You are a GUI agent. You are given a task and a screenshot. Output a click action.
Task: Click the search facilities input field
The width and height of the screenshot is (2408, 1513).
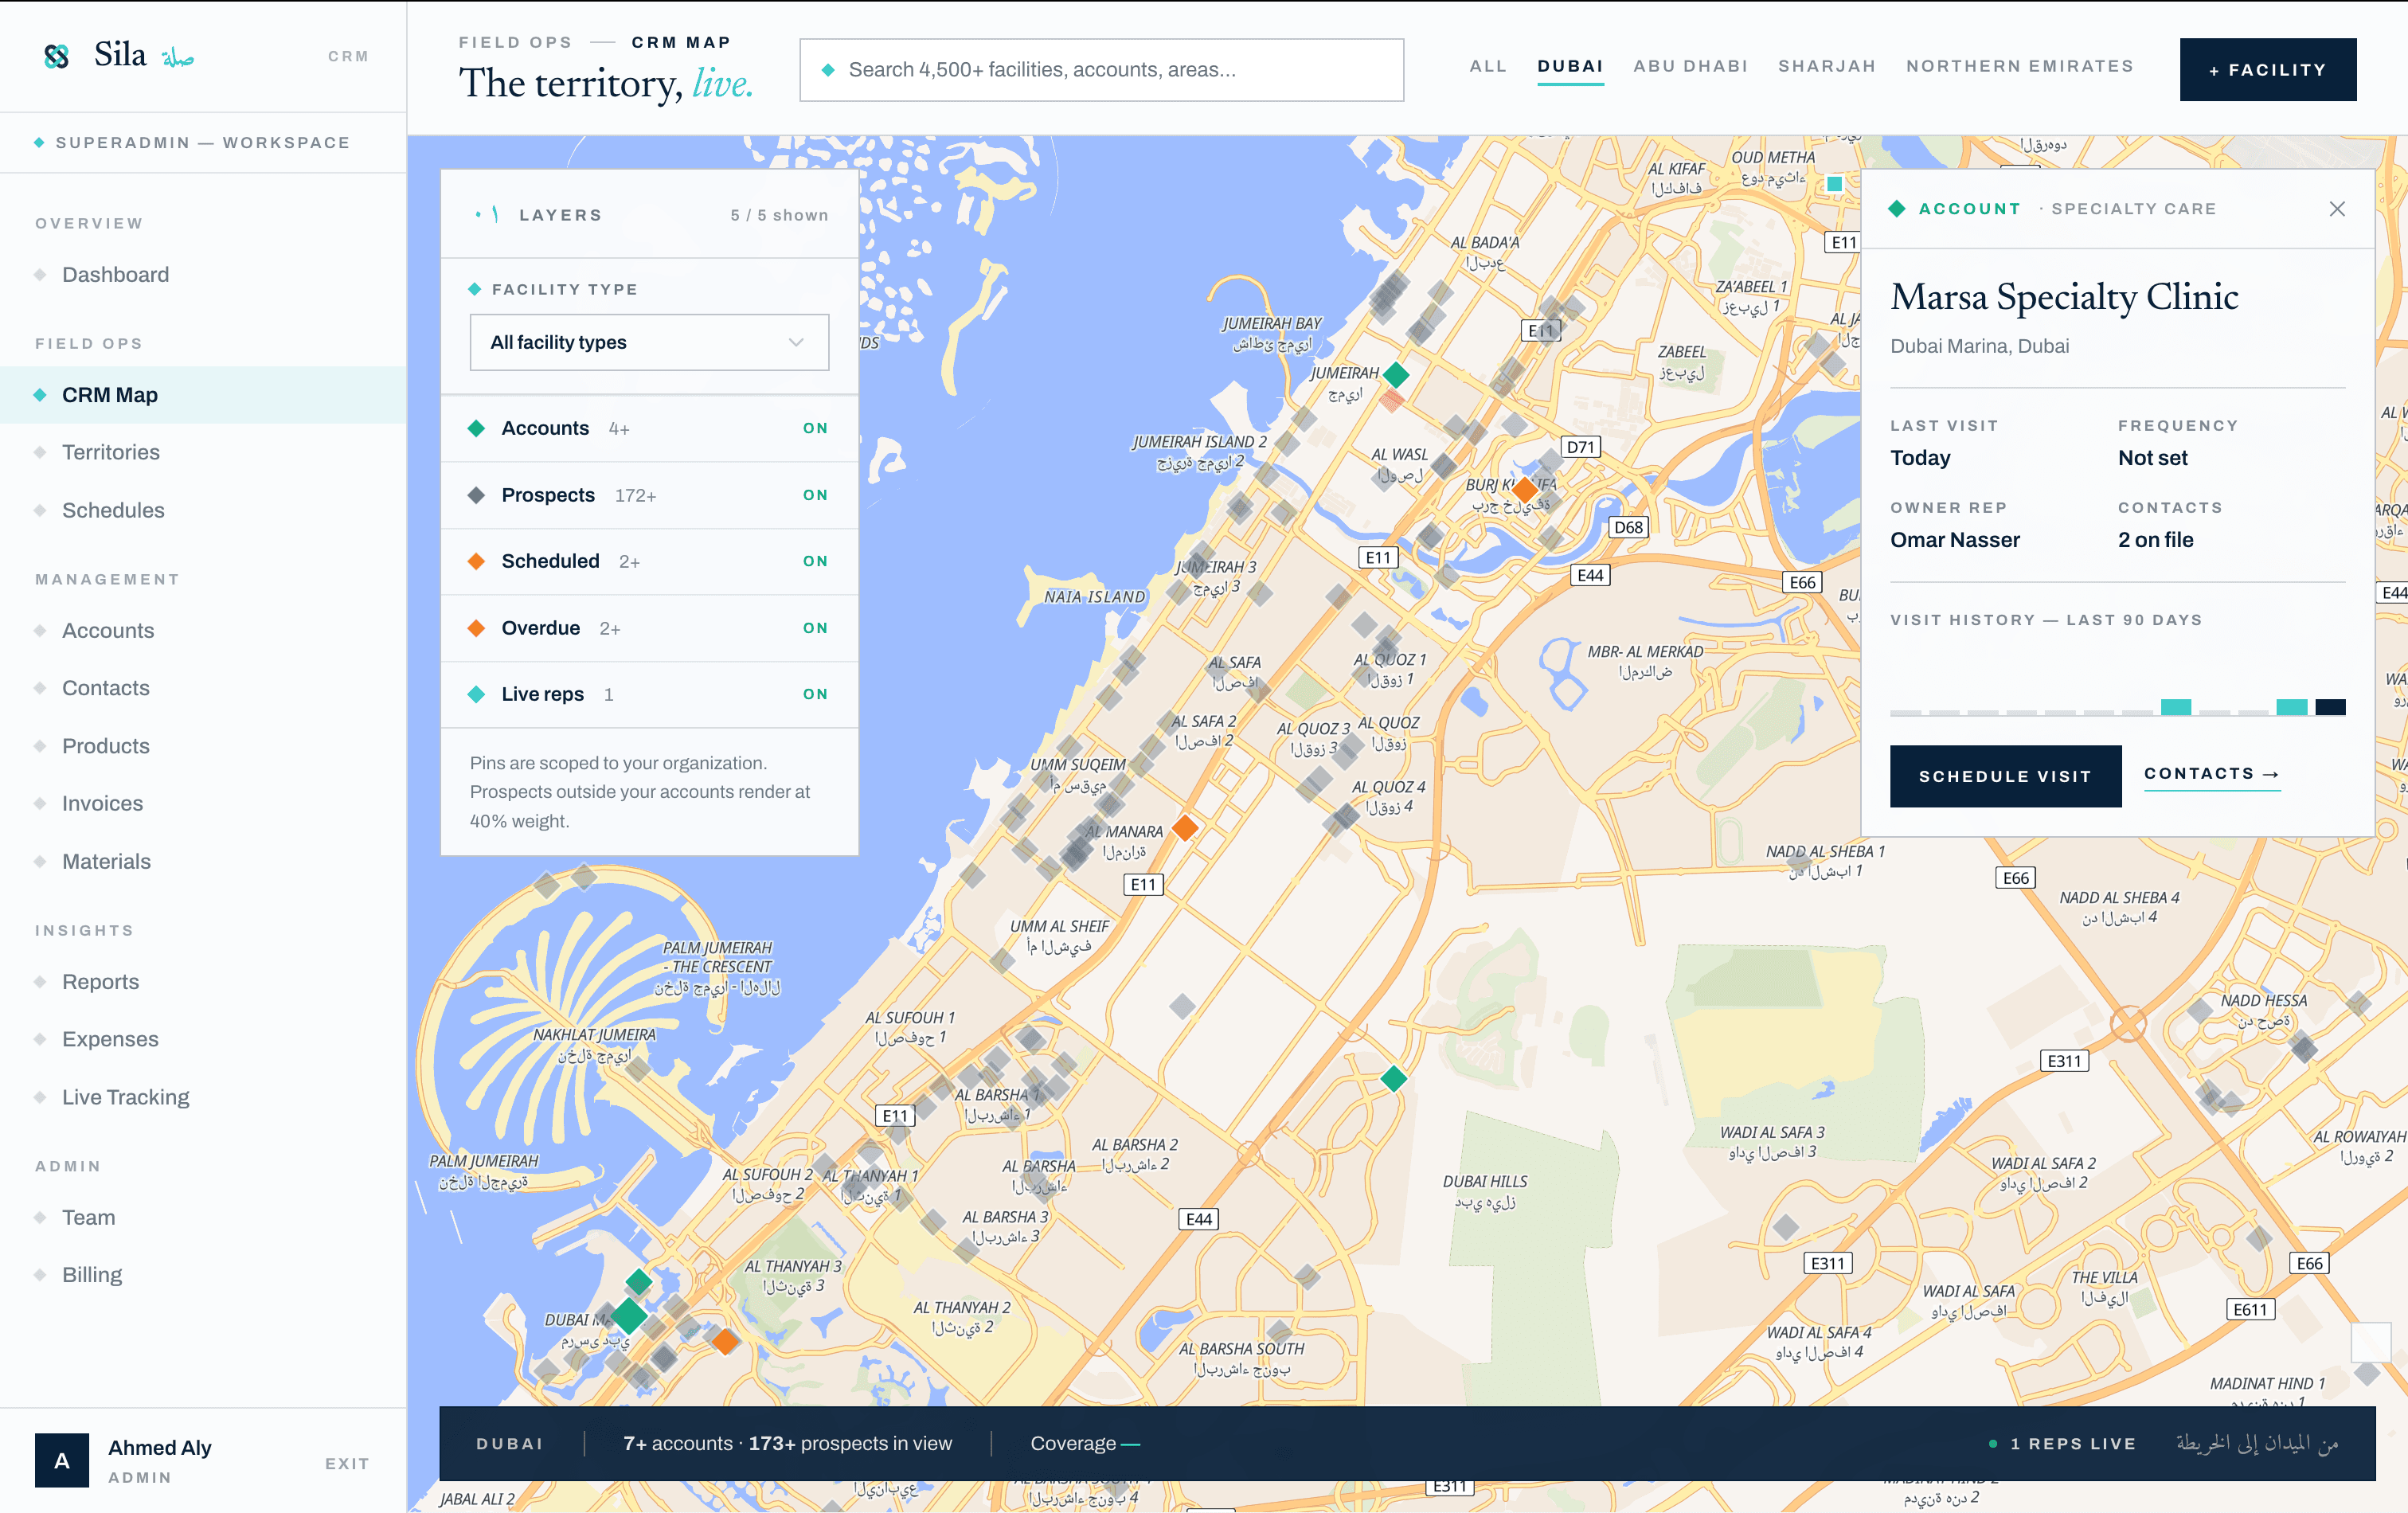tap(1101, 70)
